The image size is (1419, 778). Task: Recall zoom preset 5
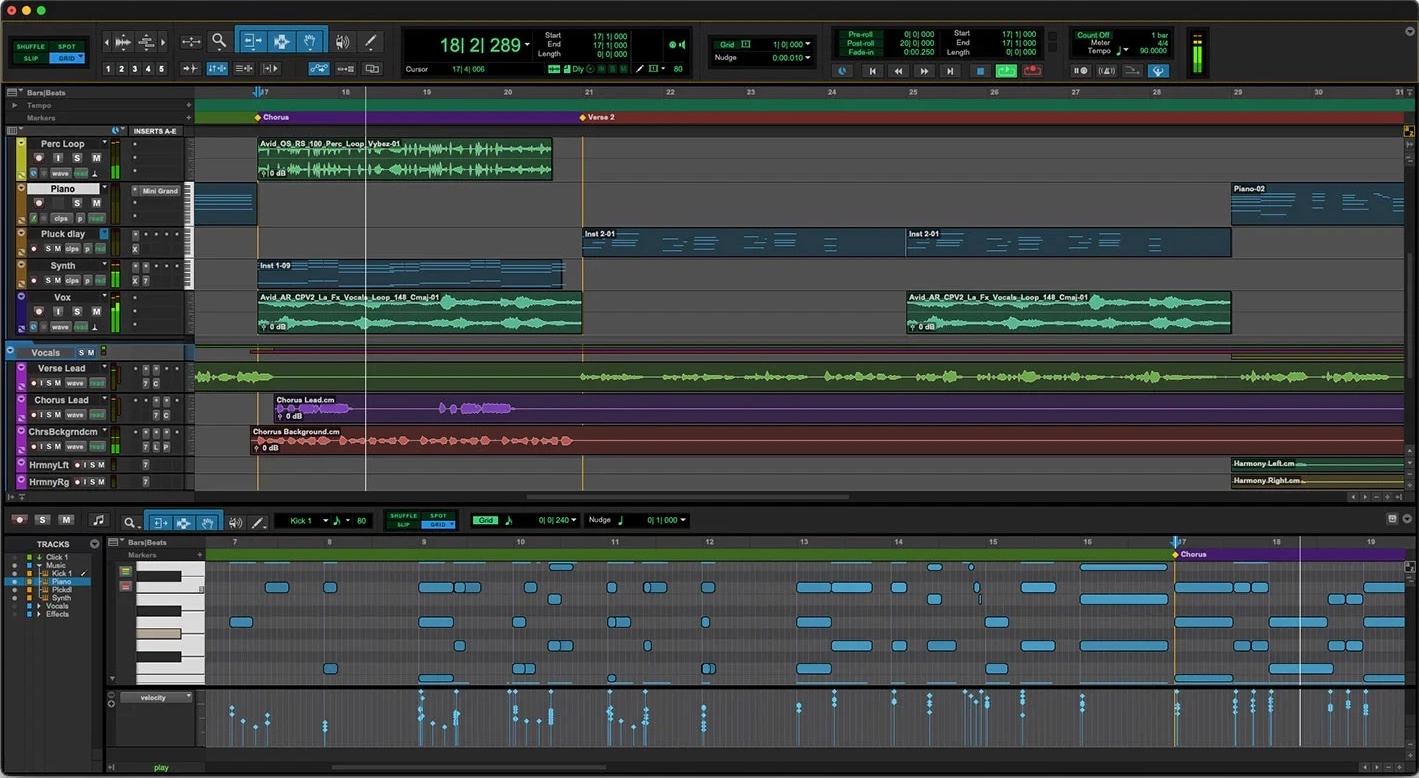pos(161,69)
